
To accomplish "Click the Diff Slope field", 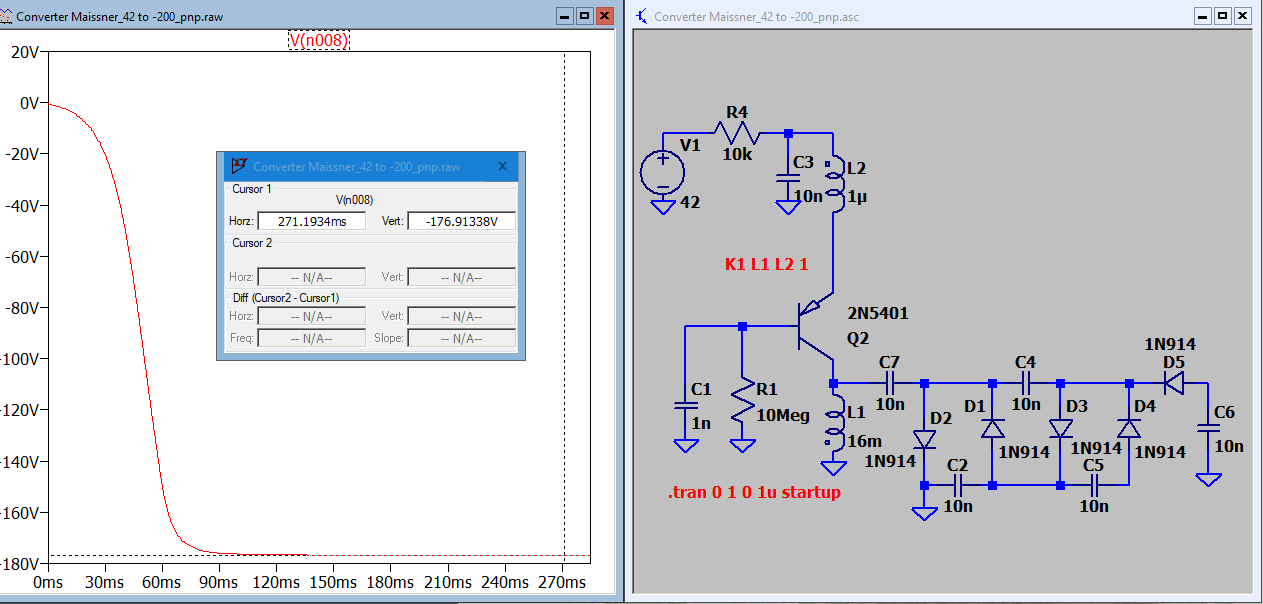I will pos(461,338).
